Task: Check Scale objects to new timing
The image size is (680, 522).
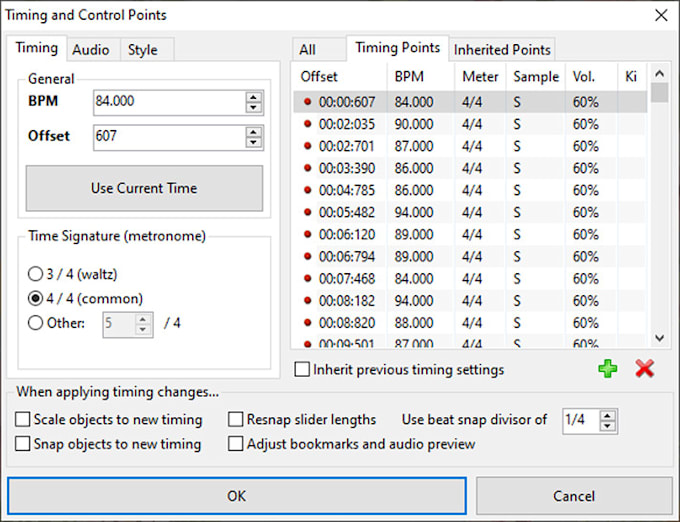Action: pos(23,420)
